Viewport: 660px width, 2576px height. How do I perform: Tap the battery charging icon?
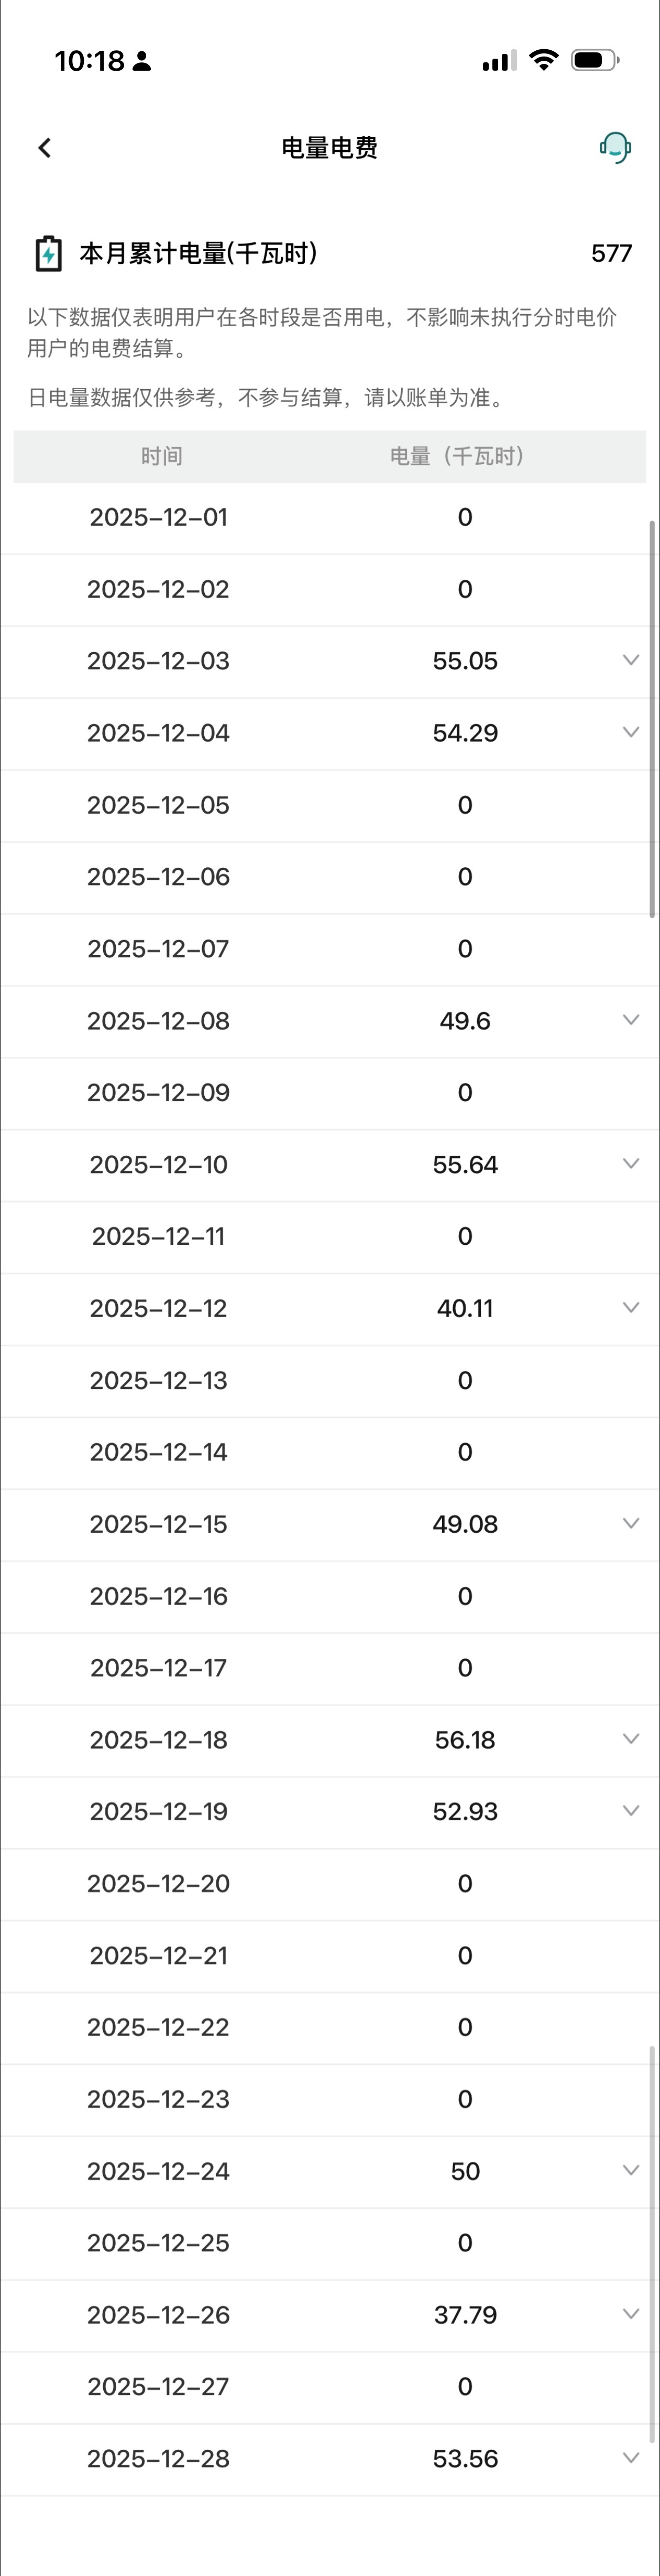tap(48, 254)
